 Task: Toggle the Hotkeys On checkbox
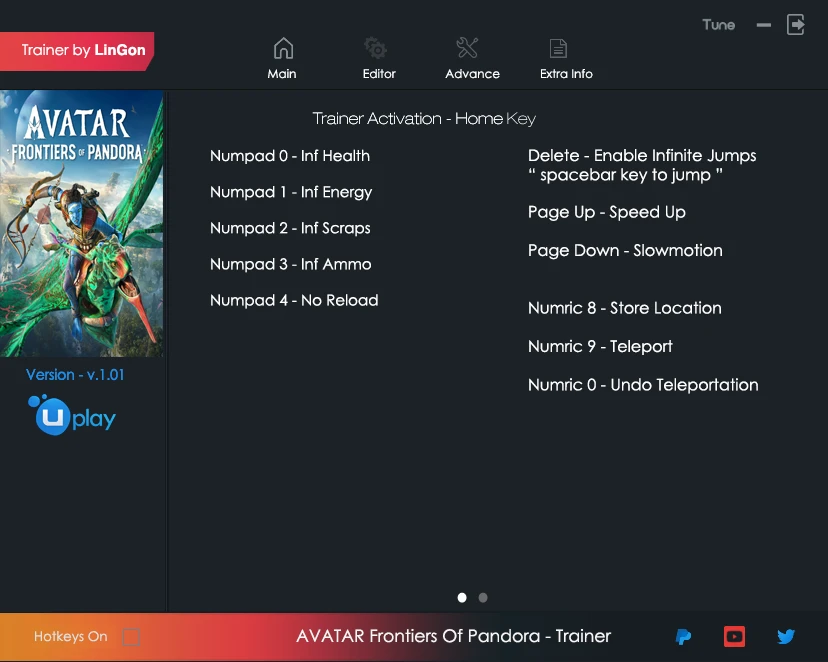[131, 636]
